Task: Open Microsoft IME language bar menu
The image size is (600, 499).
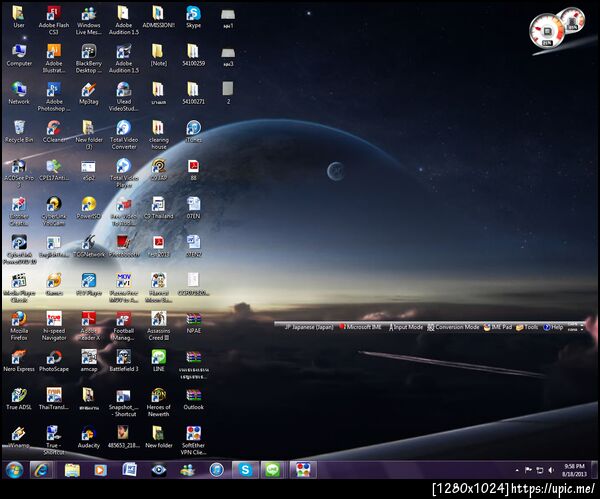Action: coord(360,327)
